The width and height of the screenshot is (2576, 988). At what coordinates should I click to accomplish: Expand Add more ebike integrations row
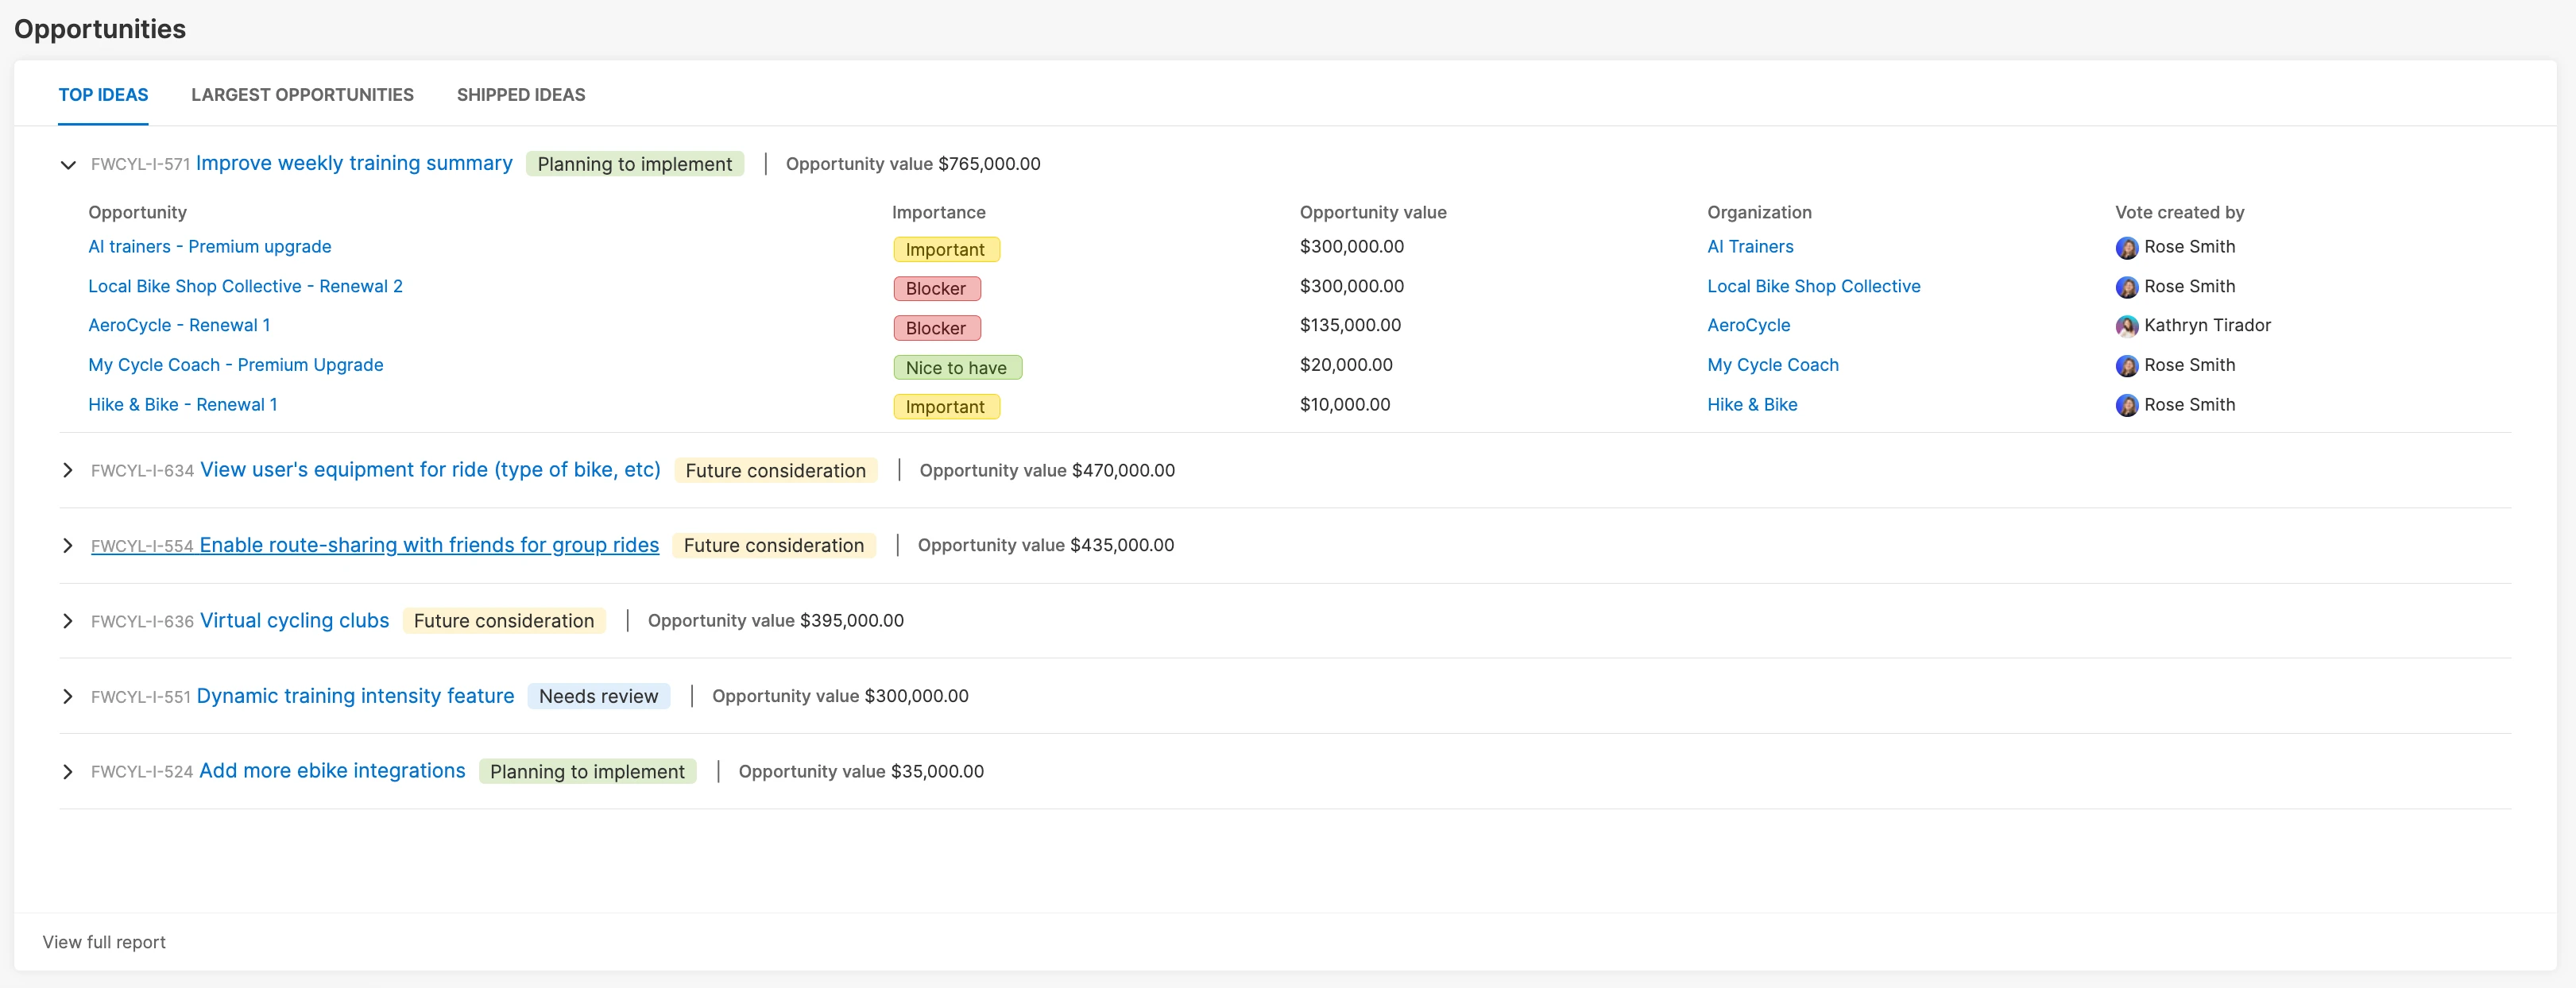(x=68, y=772)
